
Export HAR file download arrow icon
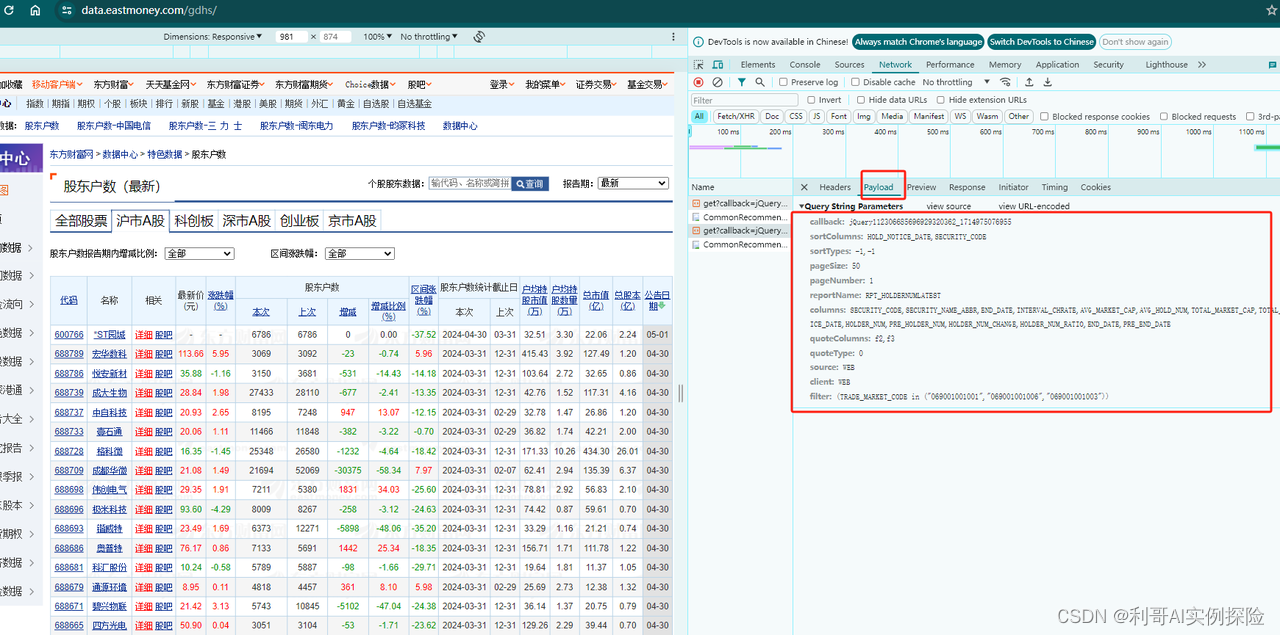pos(1047,82)
